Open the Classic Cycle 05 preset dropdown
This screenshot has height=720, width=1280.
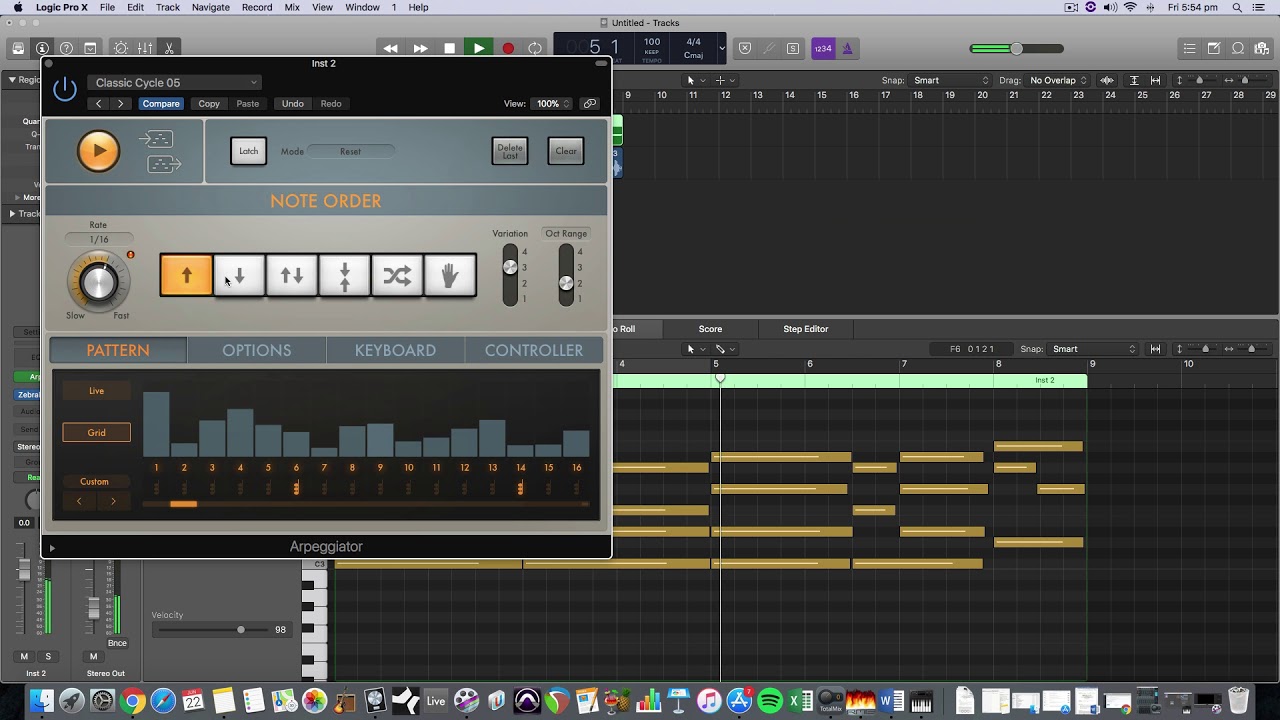point(174,83)
